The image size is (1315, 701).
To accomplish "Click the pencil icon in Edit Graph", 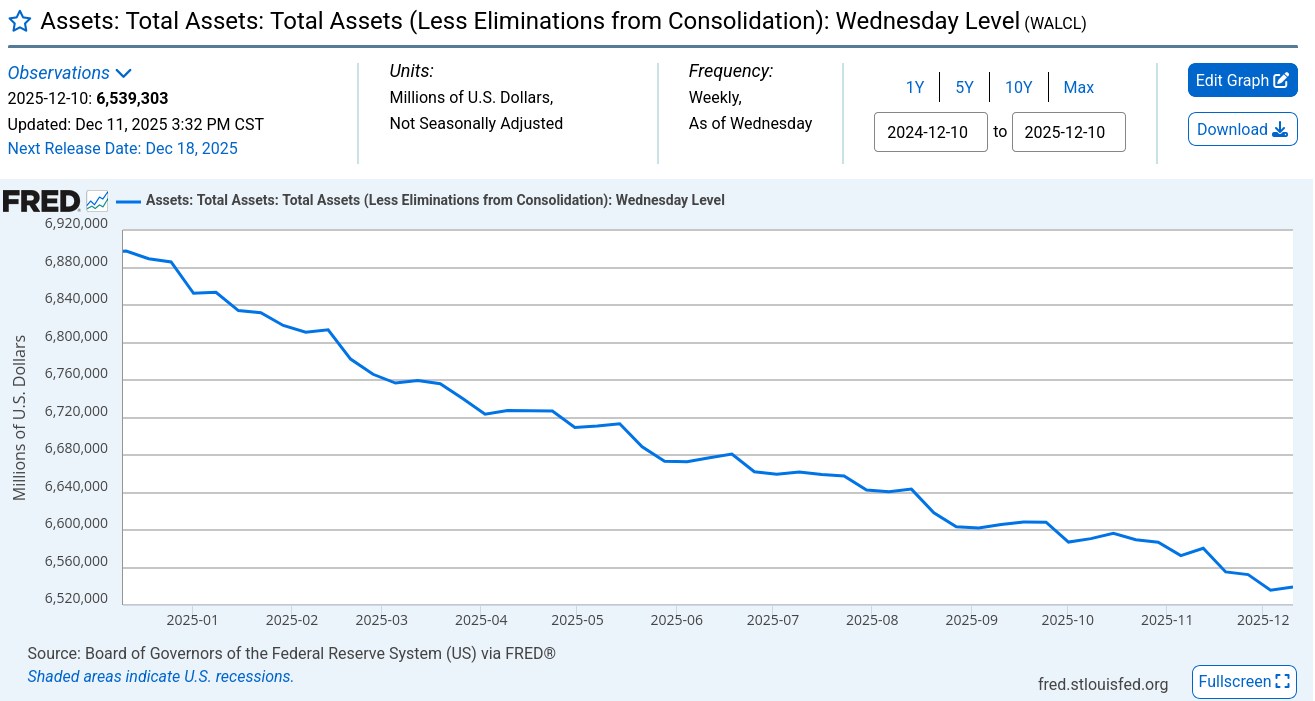I will pos(1281,81).
